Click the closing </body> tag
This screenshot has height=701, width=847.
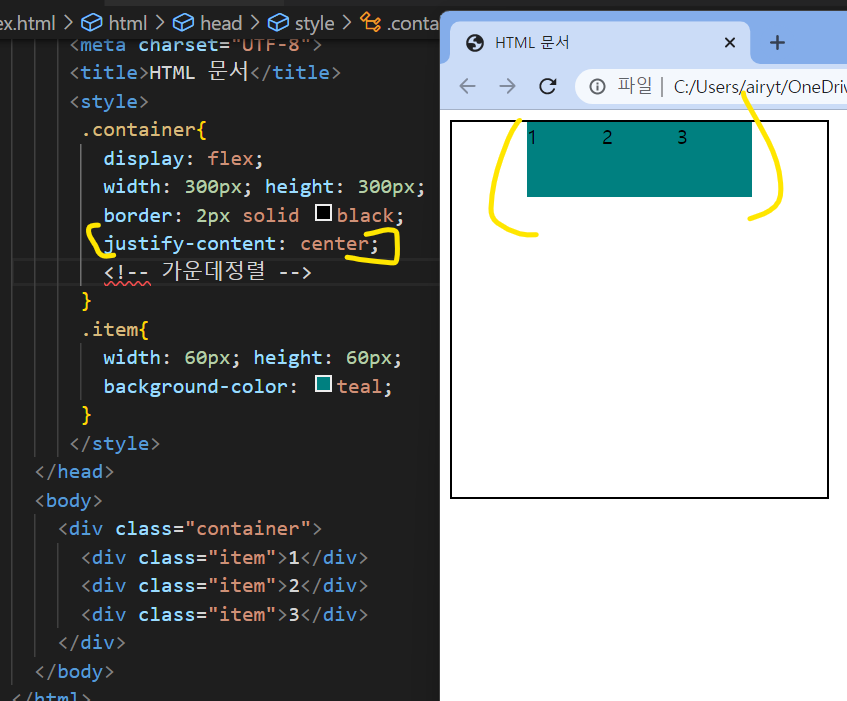[x=75, y=672]
